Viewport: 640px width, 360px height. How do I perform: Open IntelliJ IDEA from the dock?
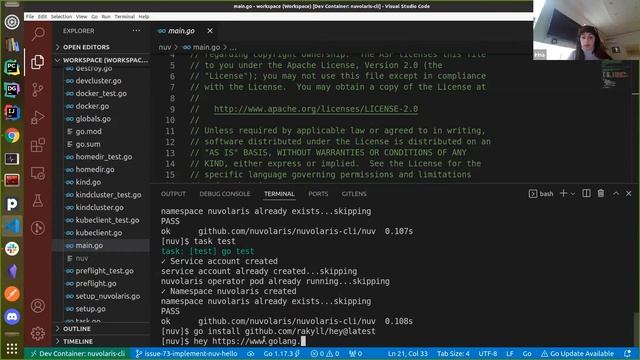(x=12, y=112)
